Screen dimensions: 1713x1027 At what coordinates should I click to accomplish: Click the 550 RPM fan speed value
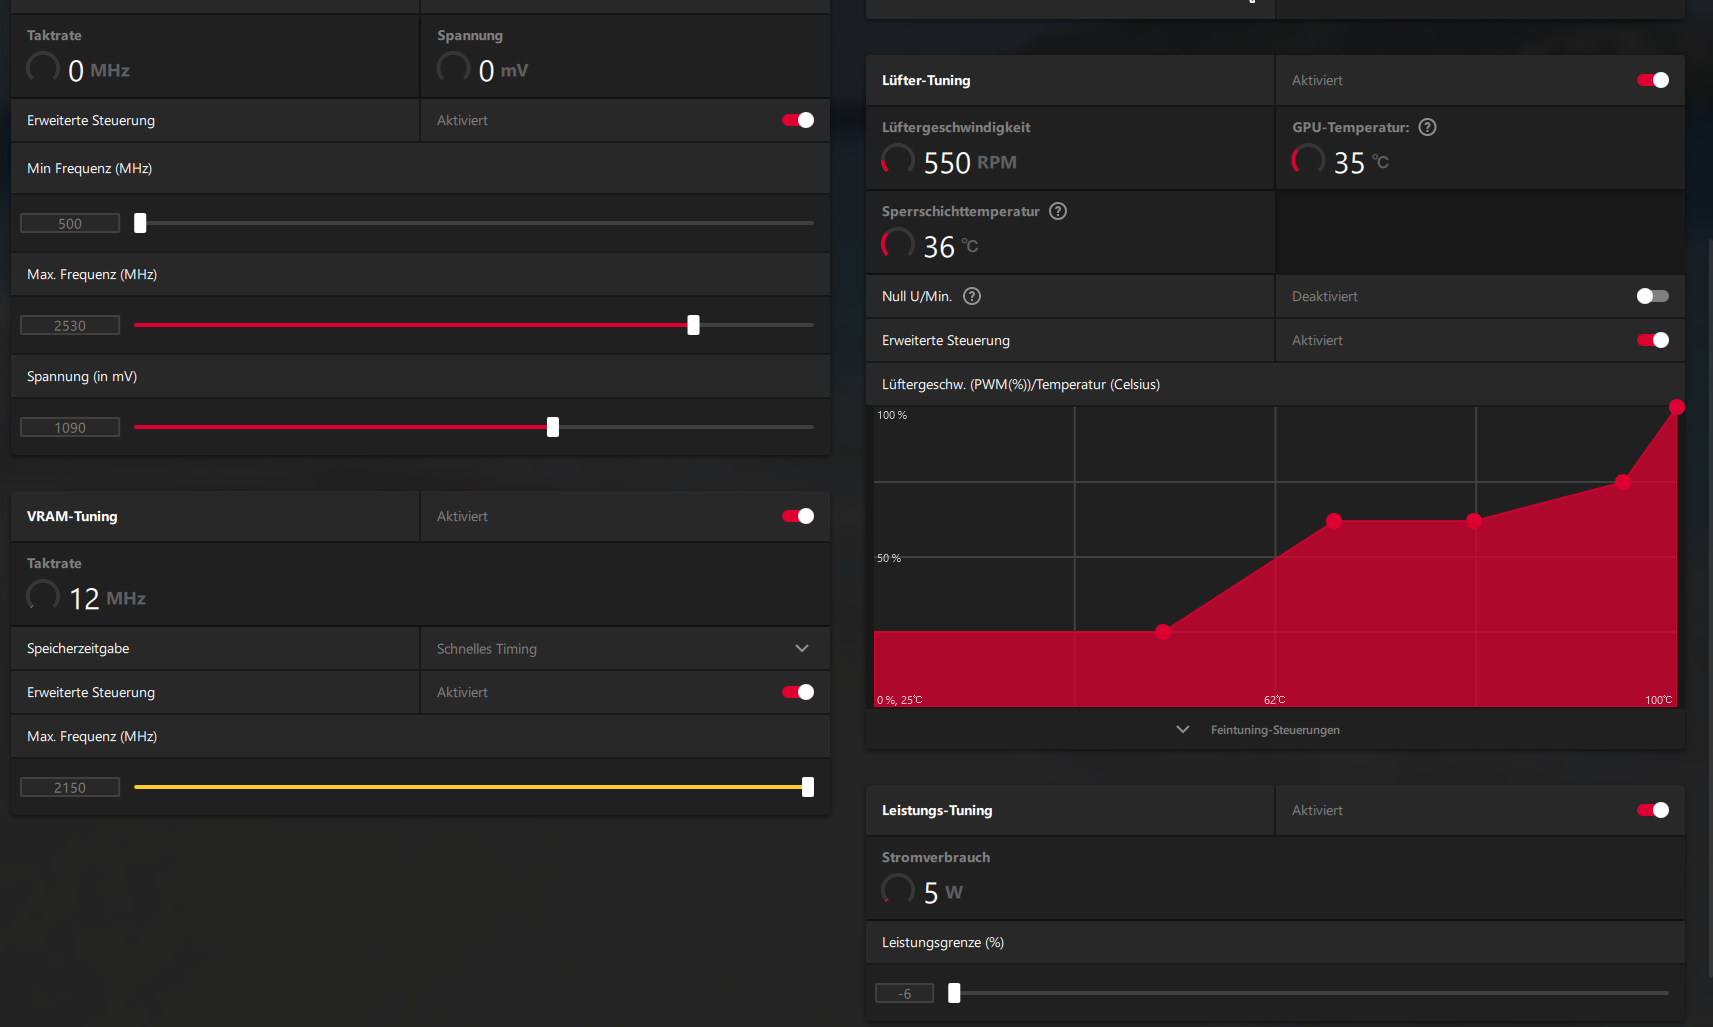[970, 162]
